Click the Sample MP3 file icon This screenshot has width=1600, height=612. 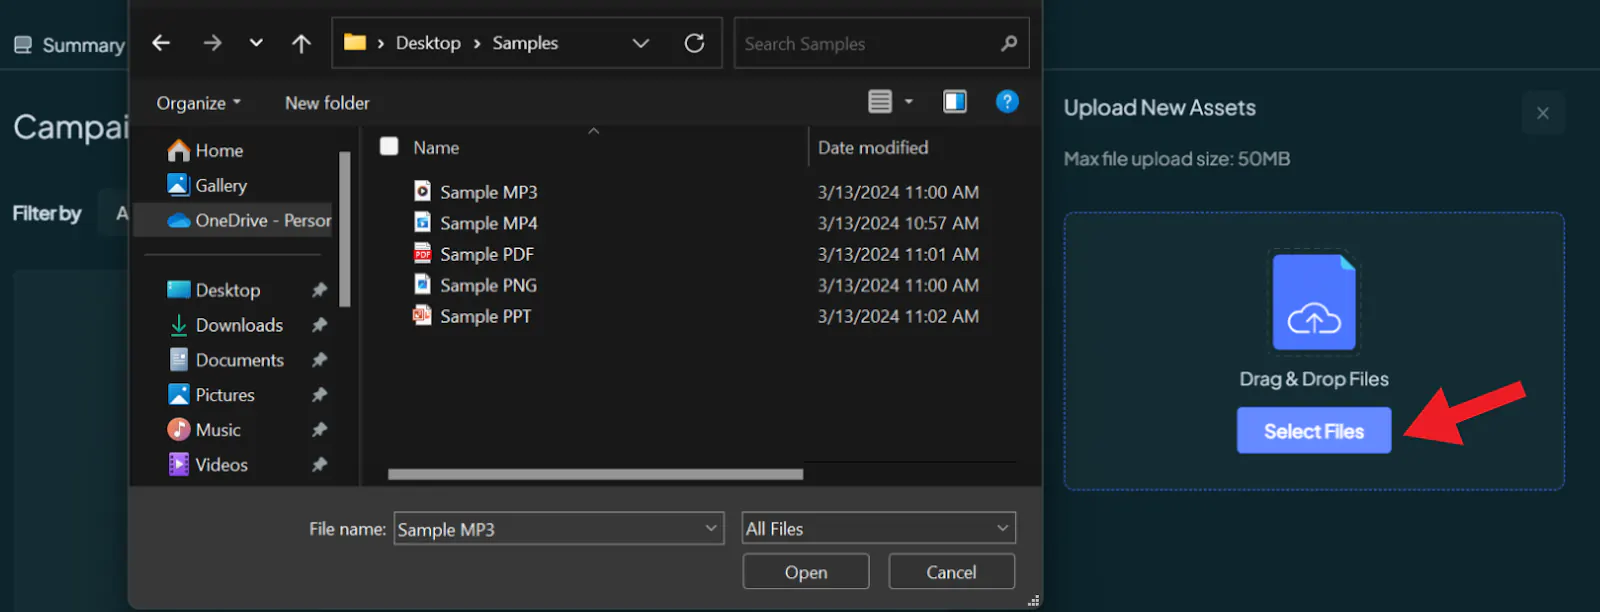[423, 191]
